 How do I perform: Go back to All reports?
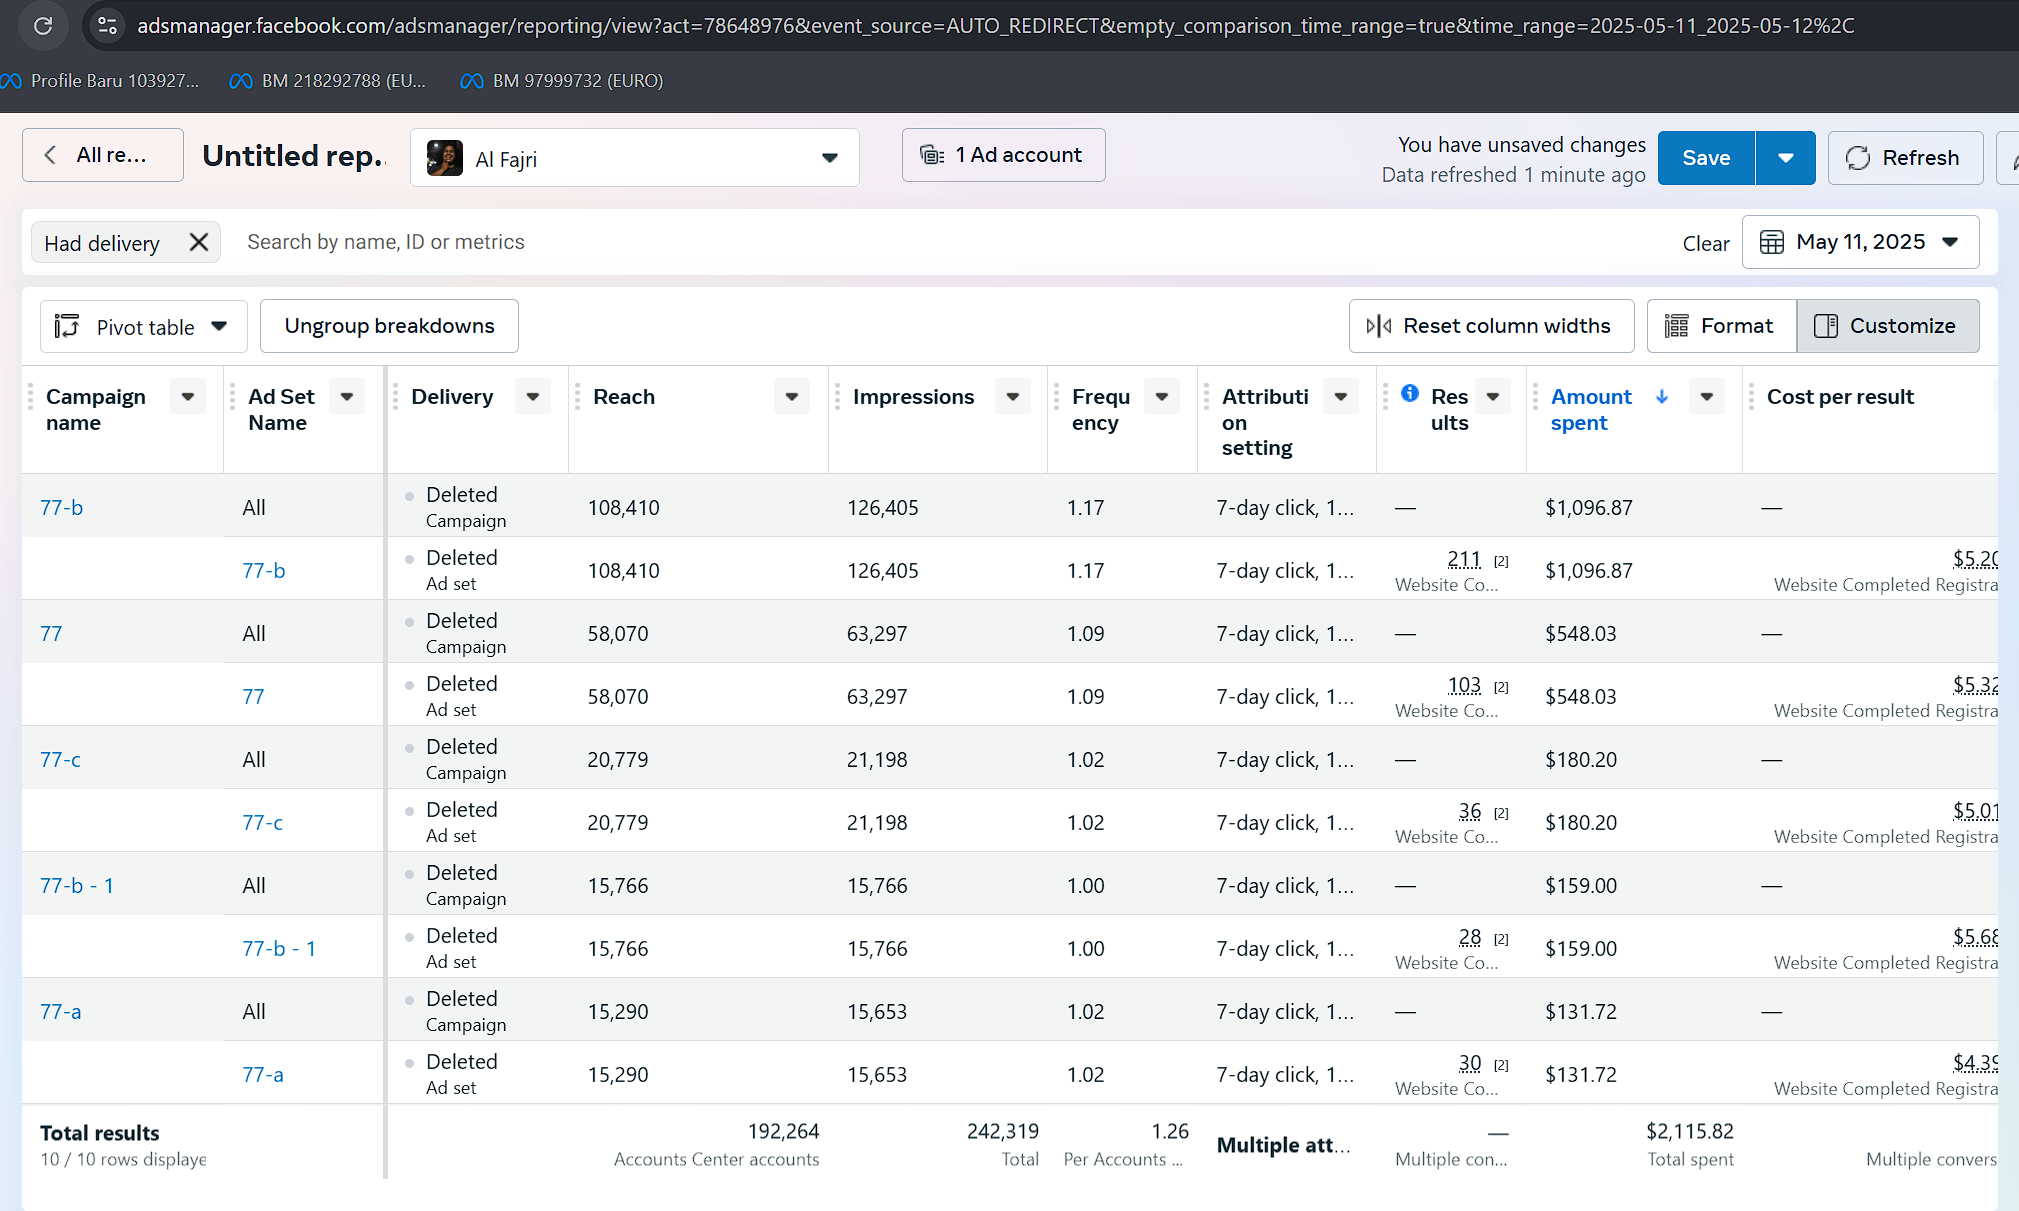point(102,155)
